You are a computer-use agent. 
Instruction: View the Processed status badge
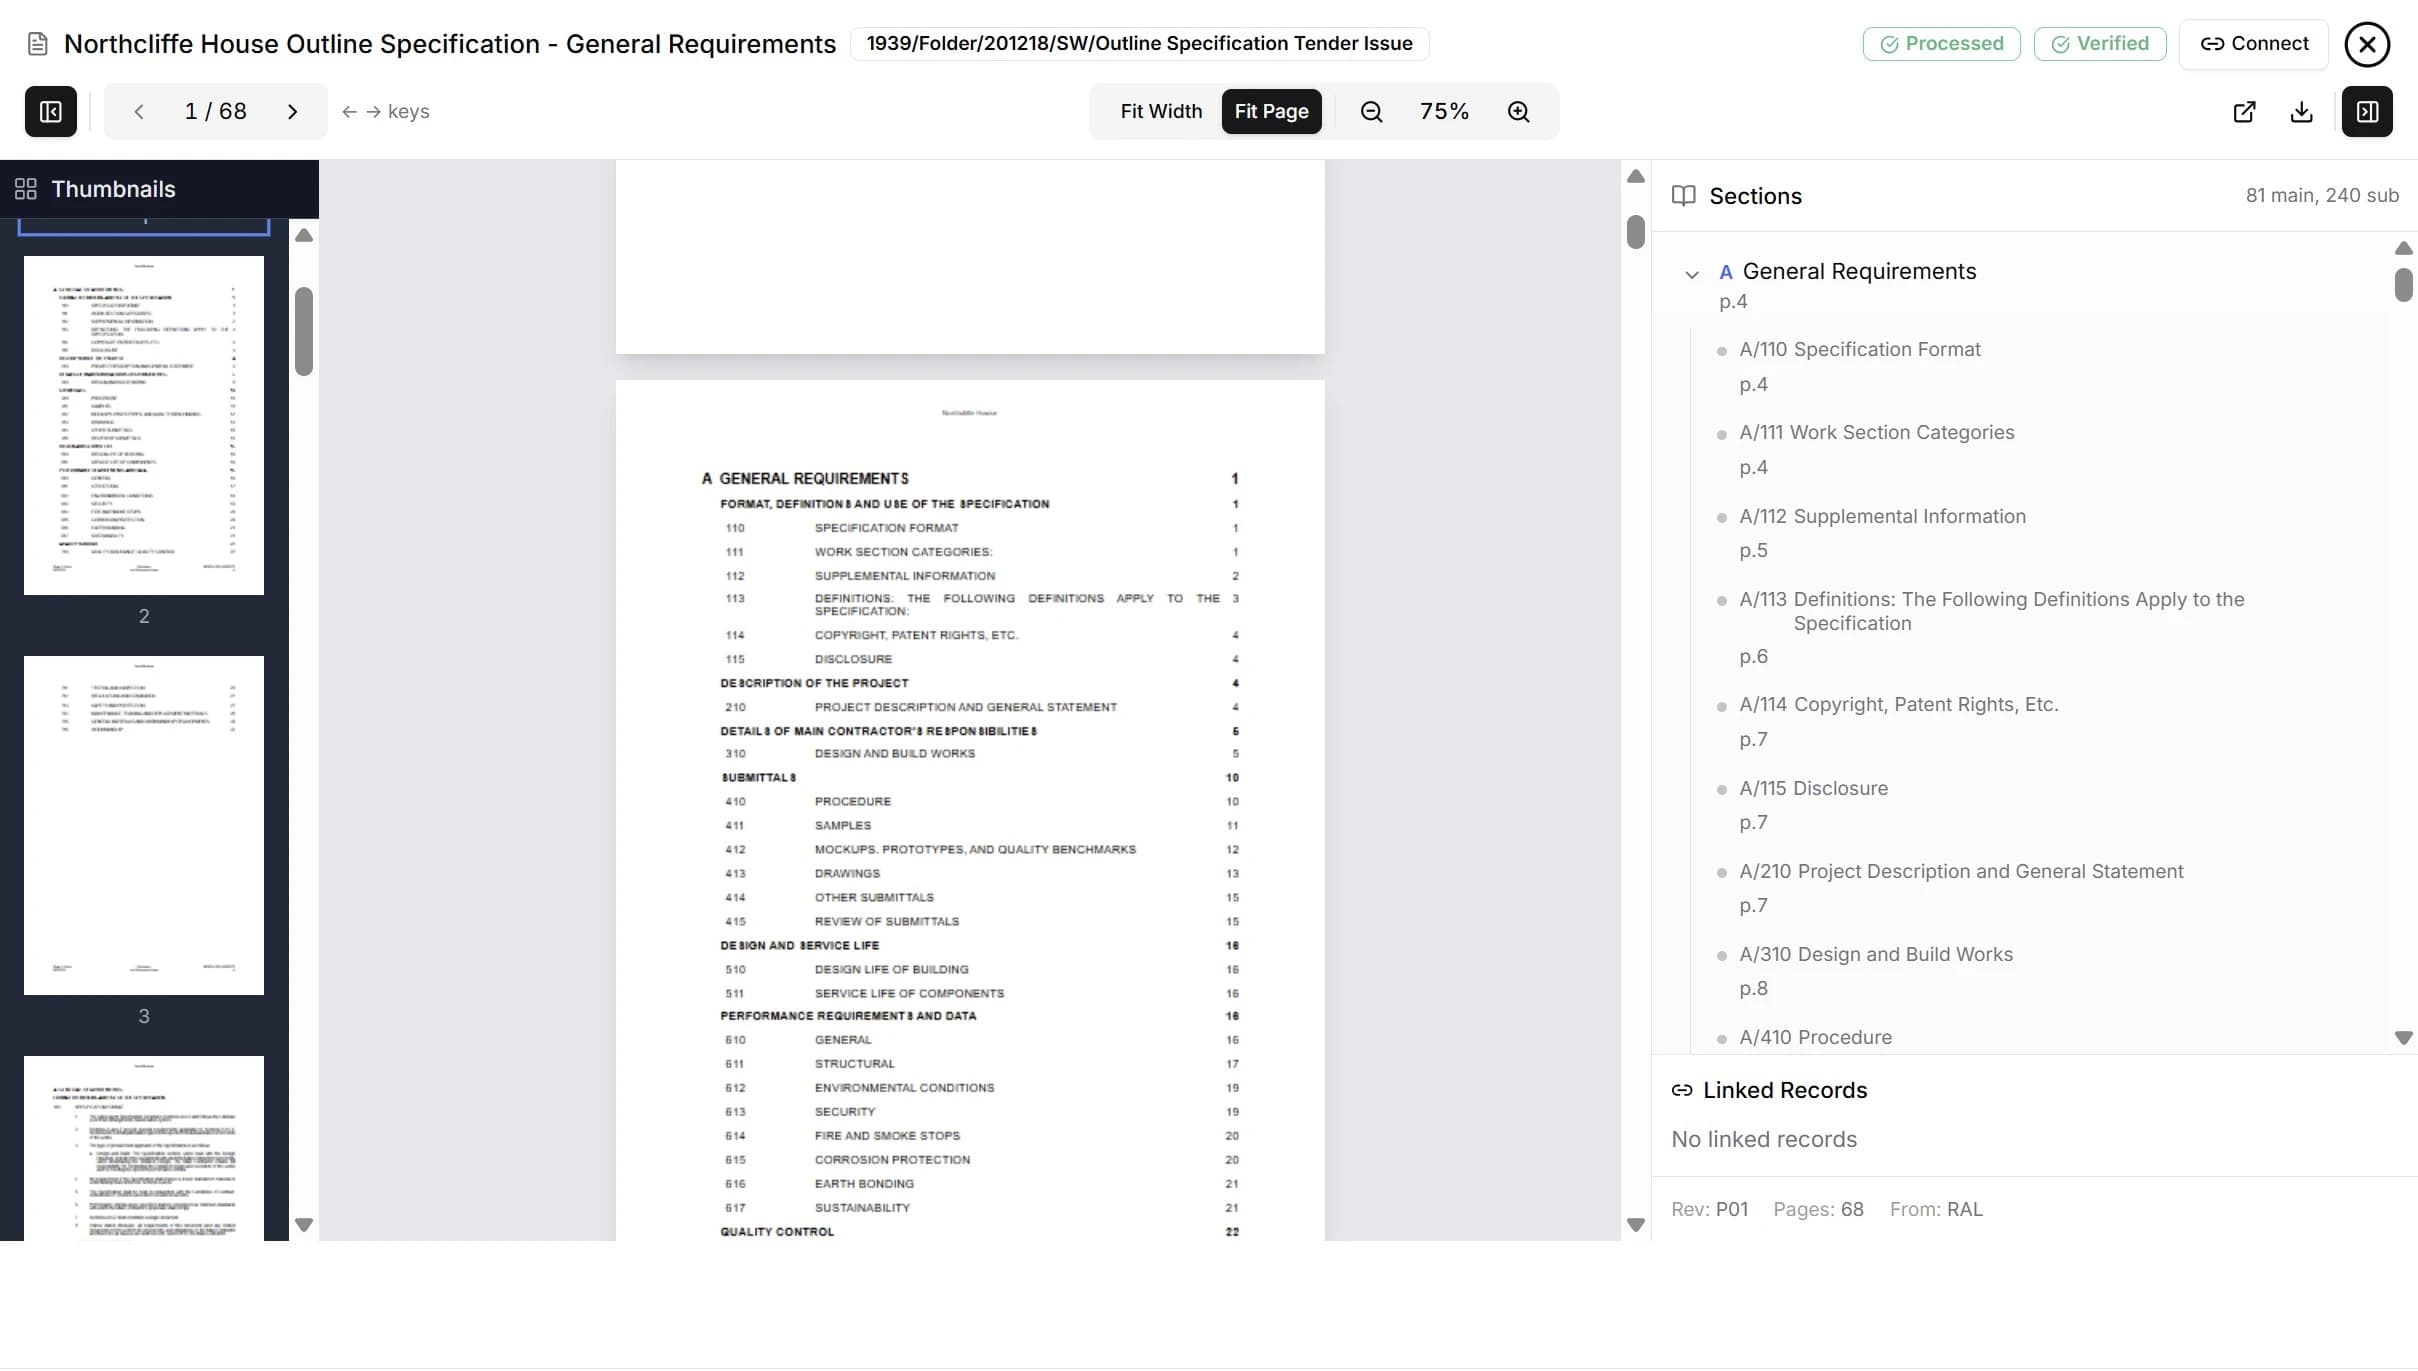[x=1939, y=43]
